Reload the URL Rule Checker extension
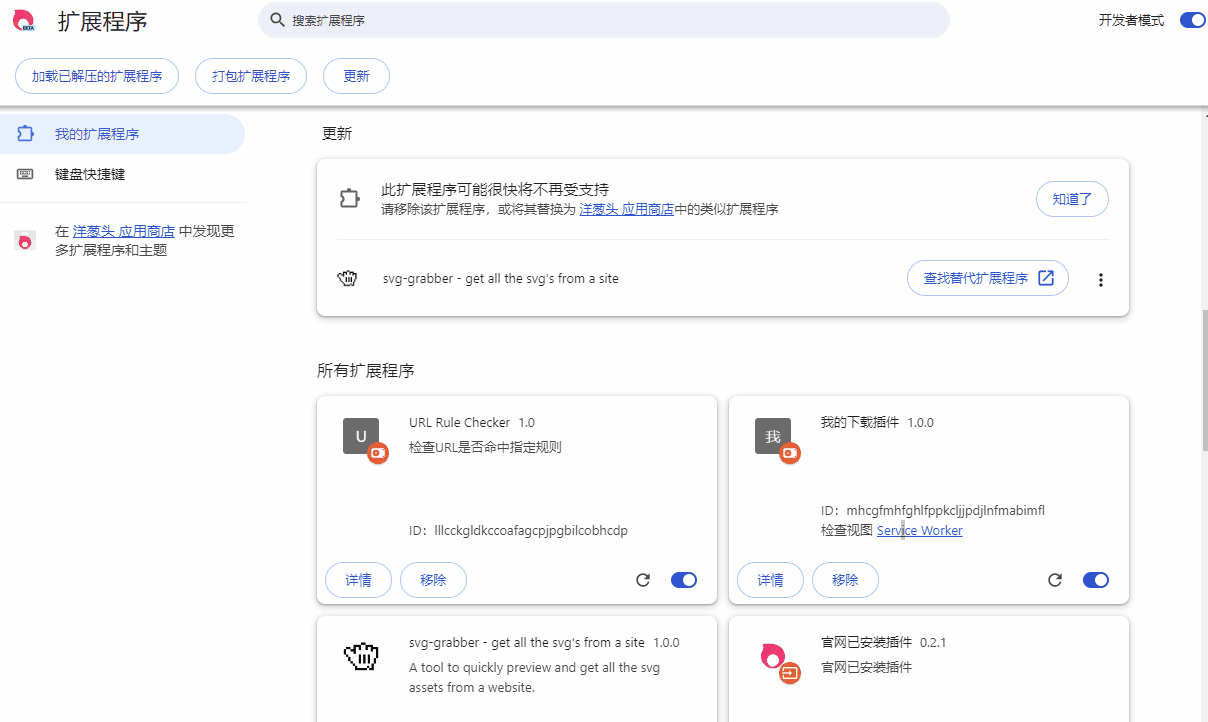 coord(643,579)
